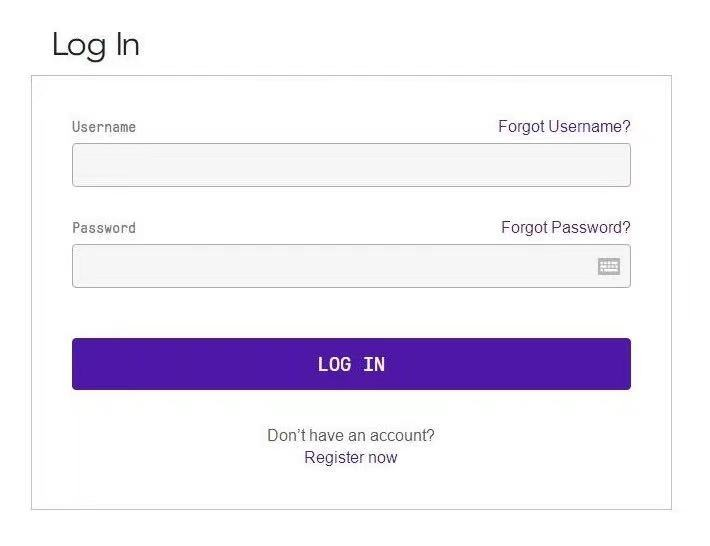The image size is (710, 546).
Task: Click the "Don't have an account?" text
Action: tap(351, 436)
